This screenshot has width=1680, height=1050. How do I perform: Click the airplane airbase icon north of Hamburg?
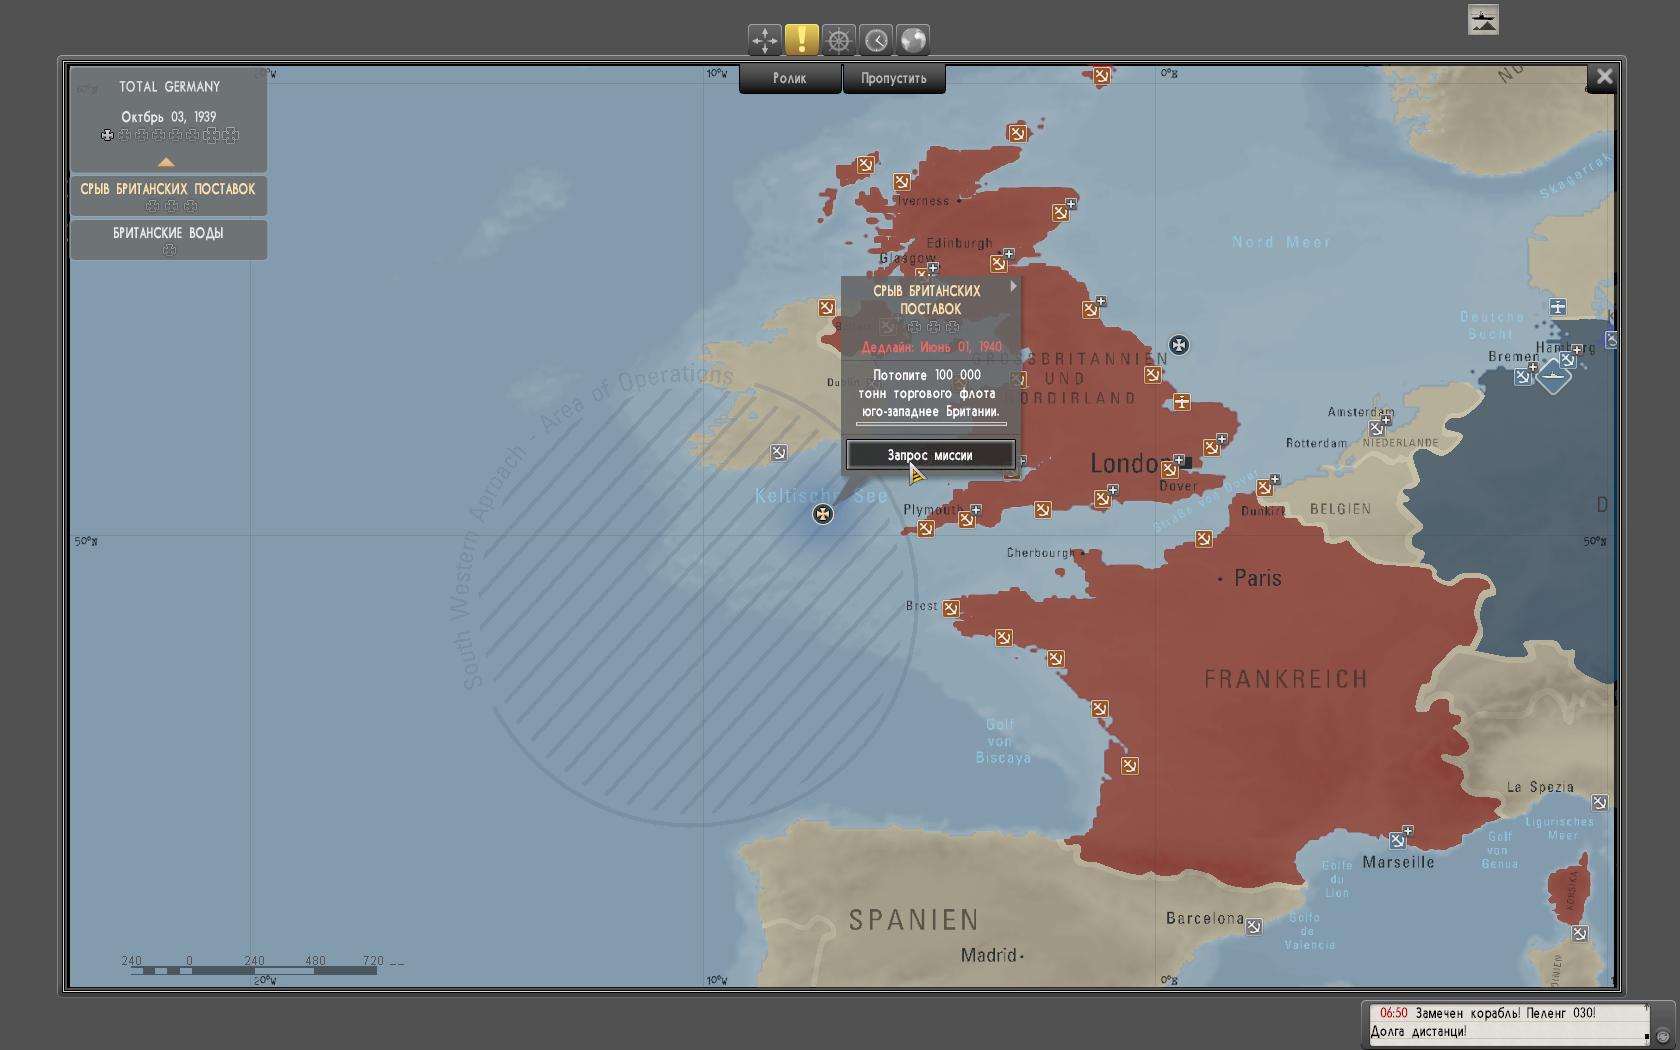click(x=1558, y=307)
